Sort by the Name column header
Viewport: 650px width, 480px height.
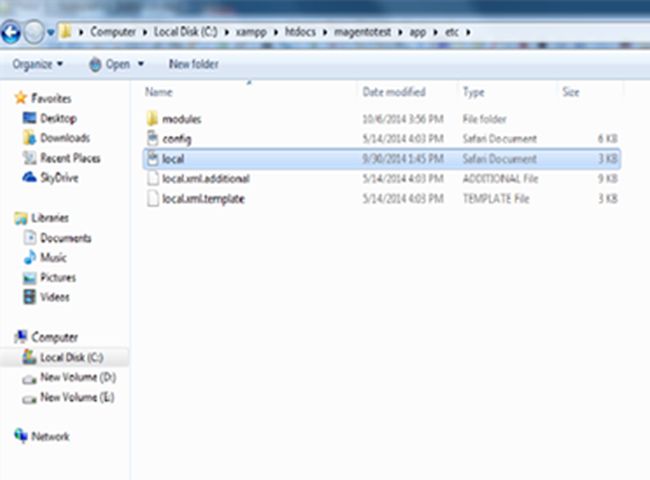pos(158,92)
